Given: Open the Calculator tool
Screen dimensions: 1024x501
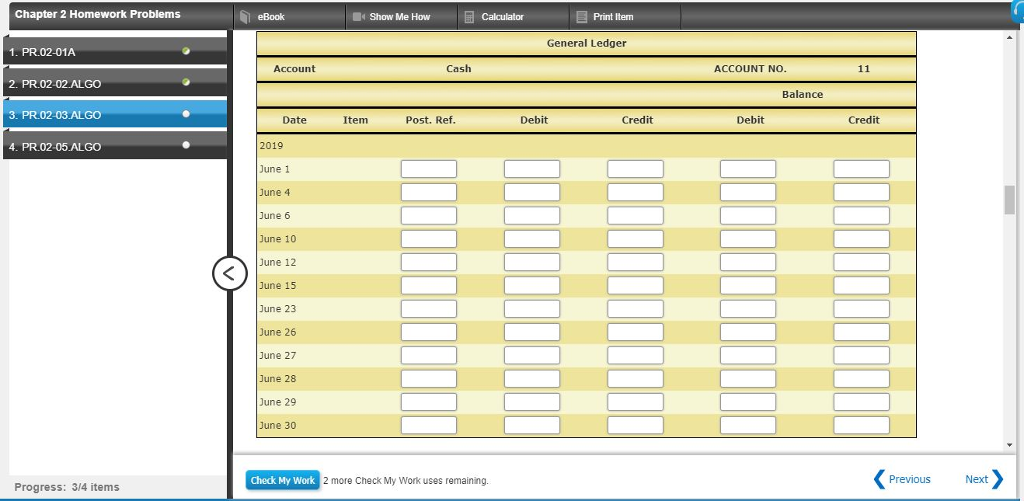Looking at the screenshot, I should (x=513, y=17).
